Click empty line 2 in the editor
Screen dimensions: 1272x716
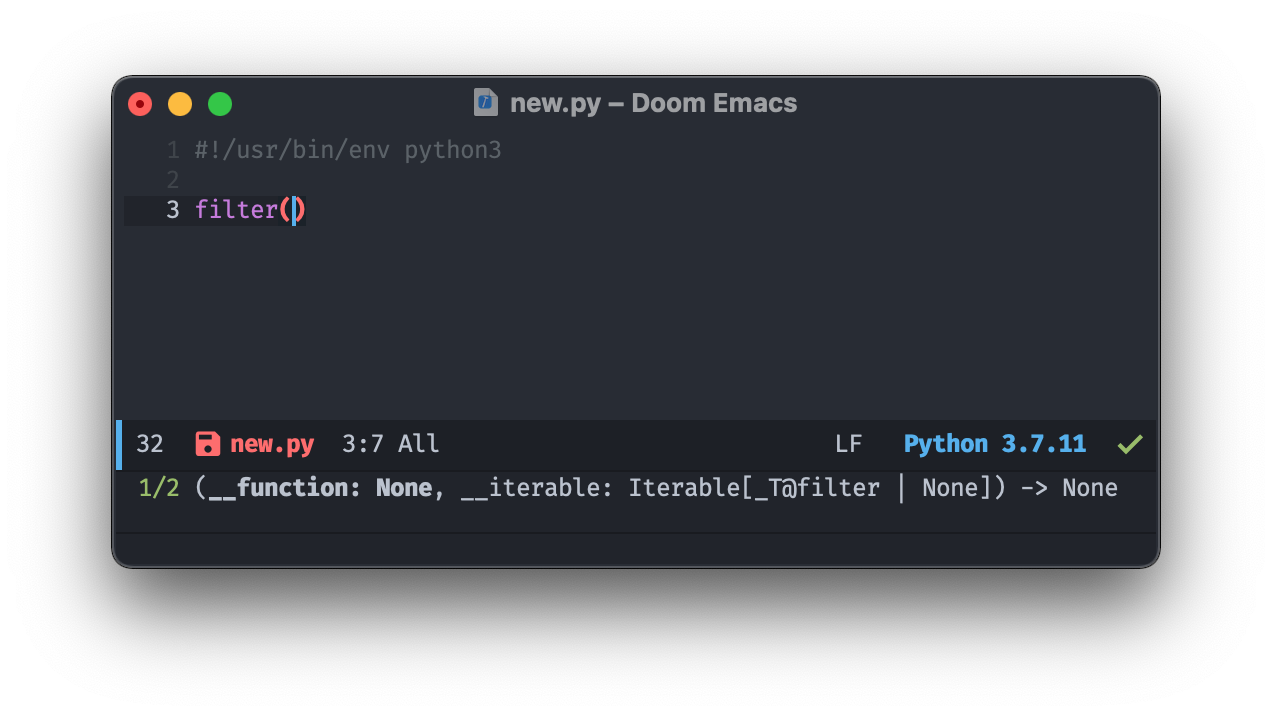coord(640,180)
